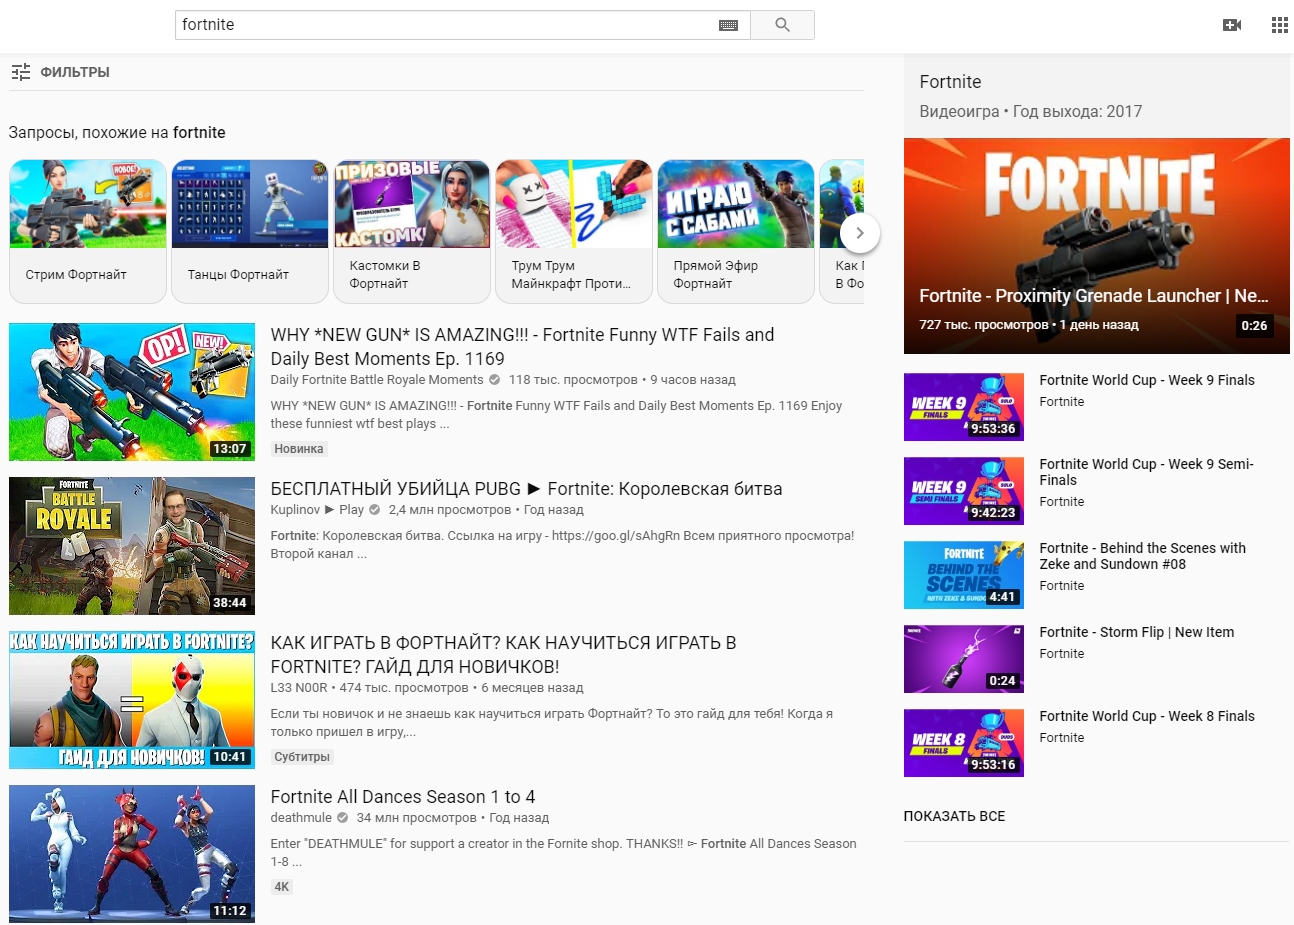Click 'Видеоигра • Год выхода: 2017' subtitle

[x=1030, y=112]
